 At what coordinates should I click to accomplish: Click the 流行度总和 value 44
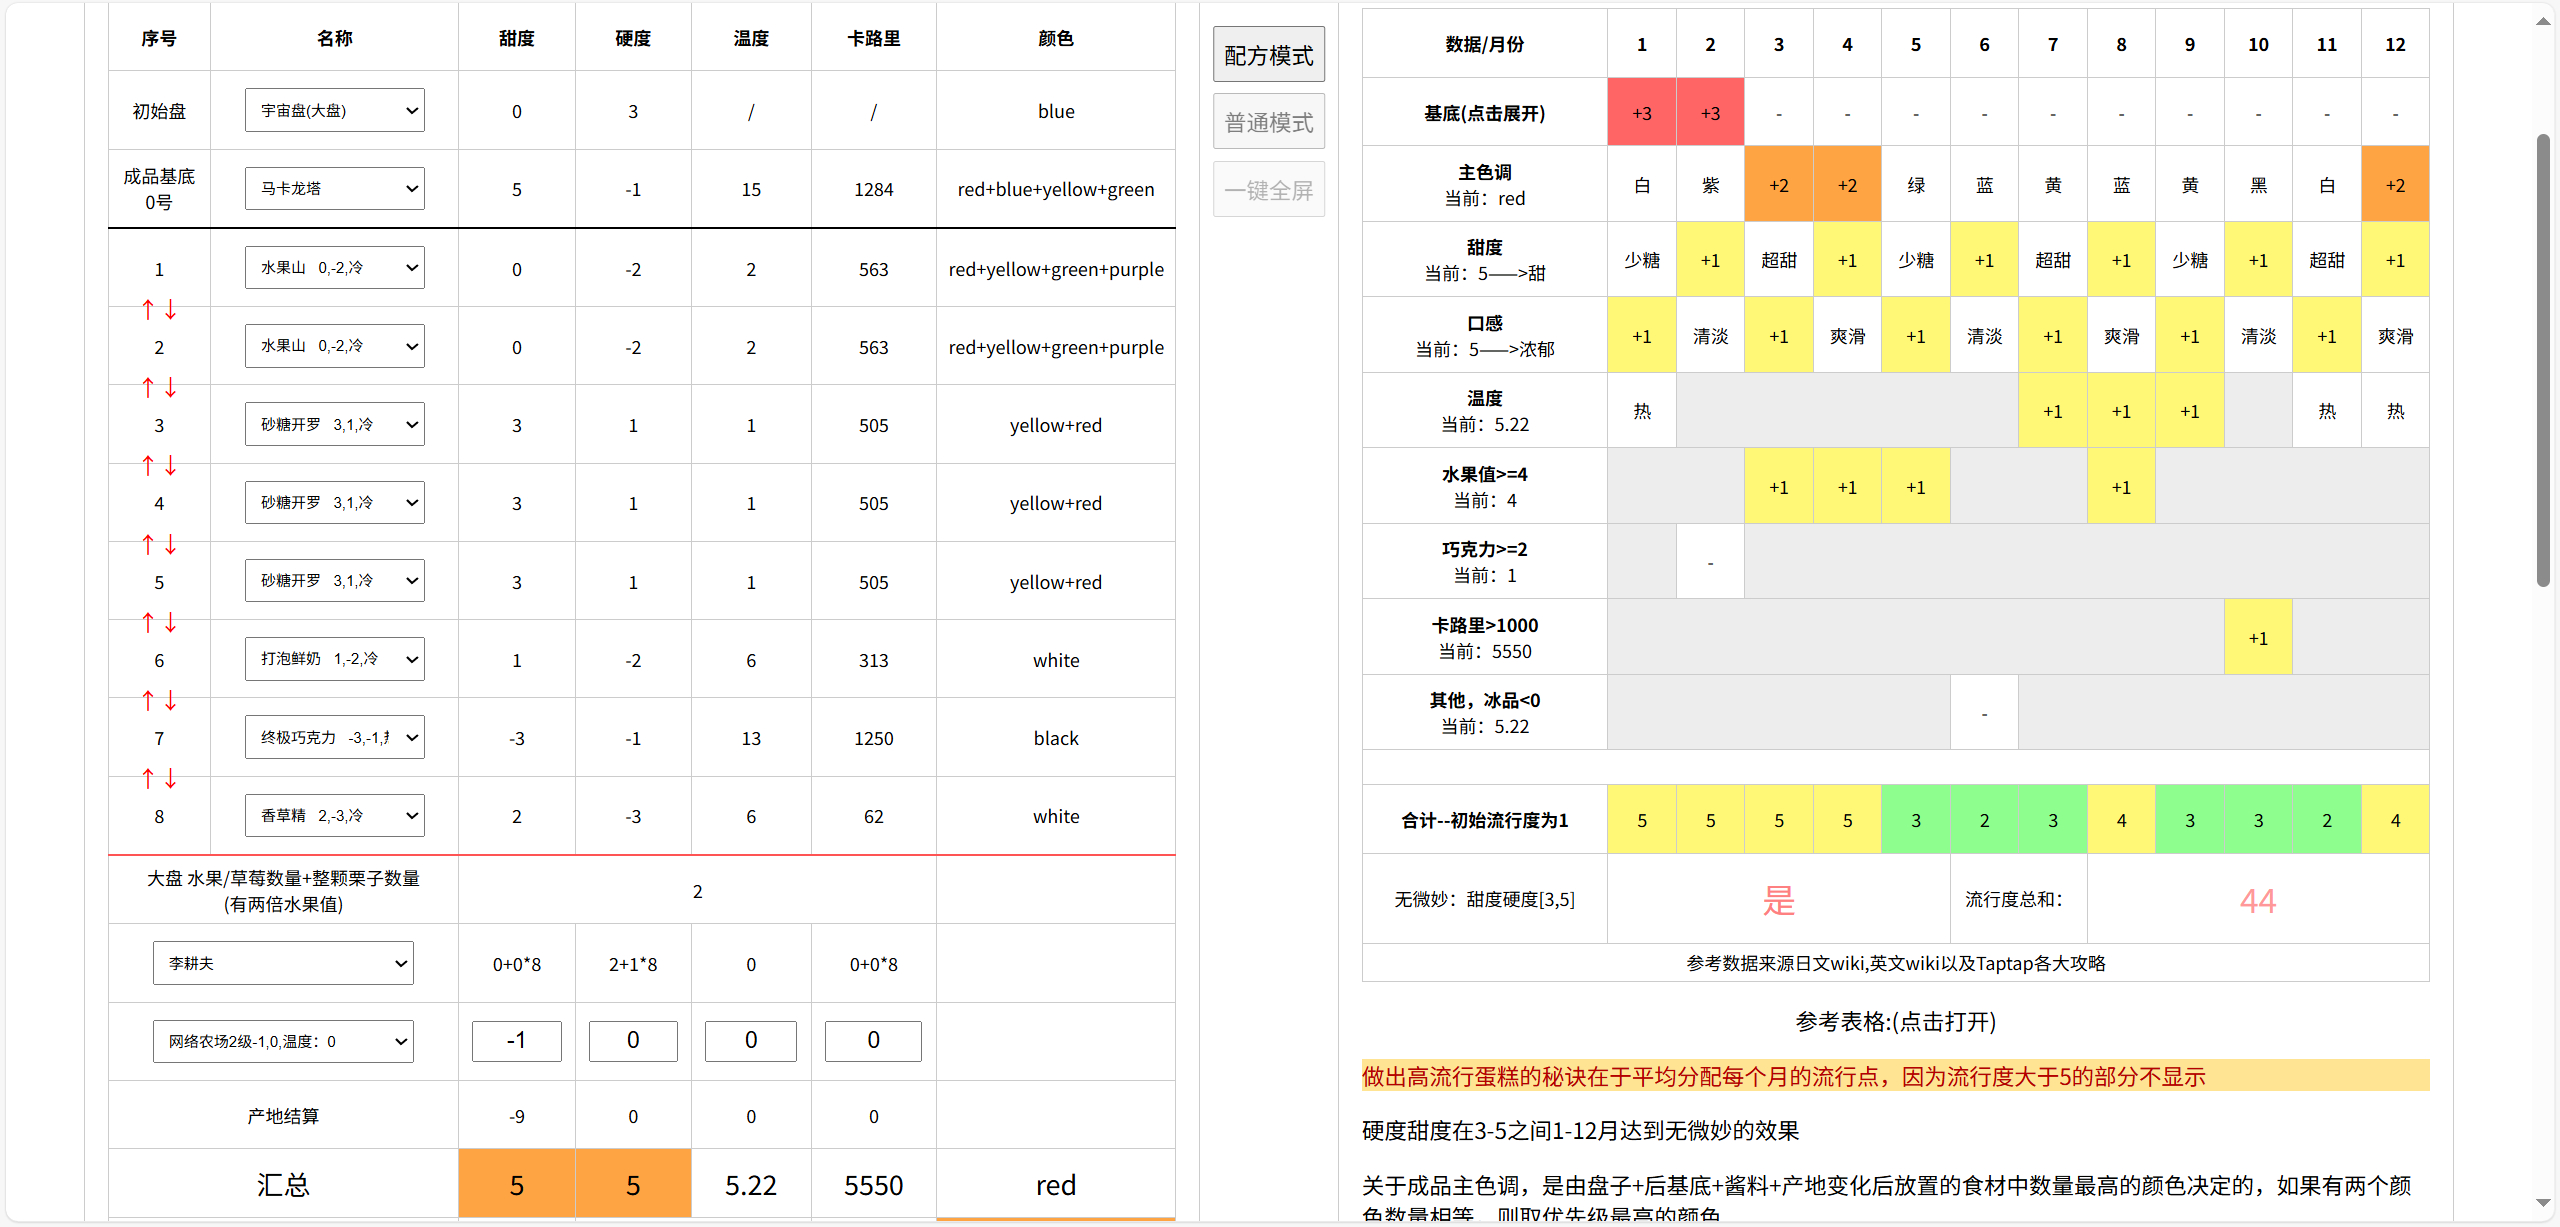pos(2258,900)
